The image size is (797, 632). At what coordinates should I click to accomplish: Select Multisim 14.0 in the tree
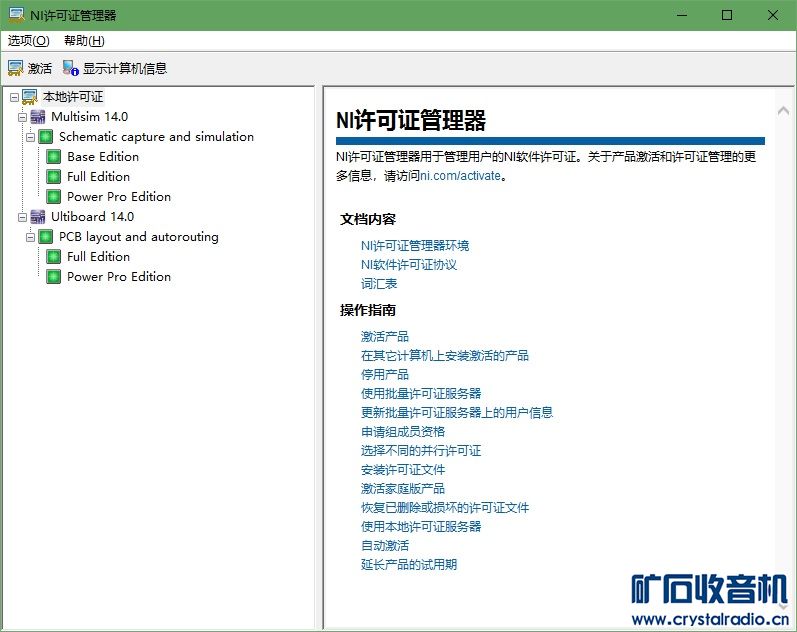tap(89, 117)
